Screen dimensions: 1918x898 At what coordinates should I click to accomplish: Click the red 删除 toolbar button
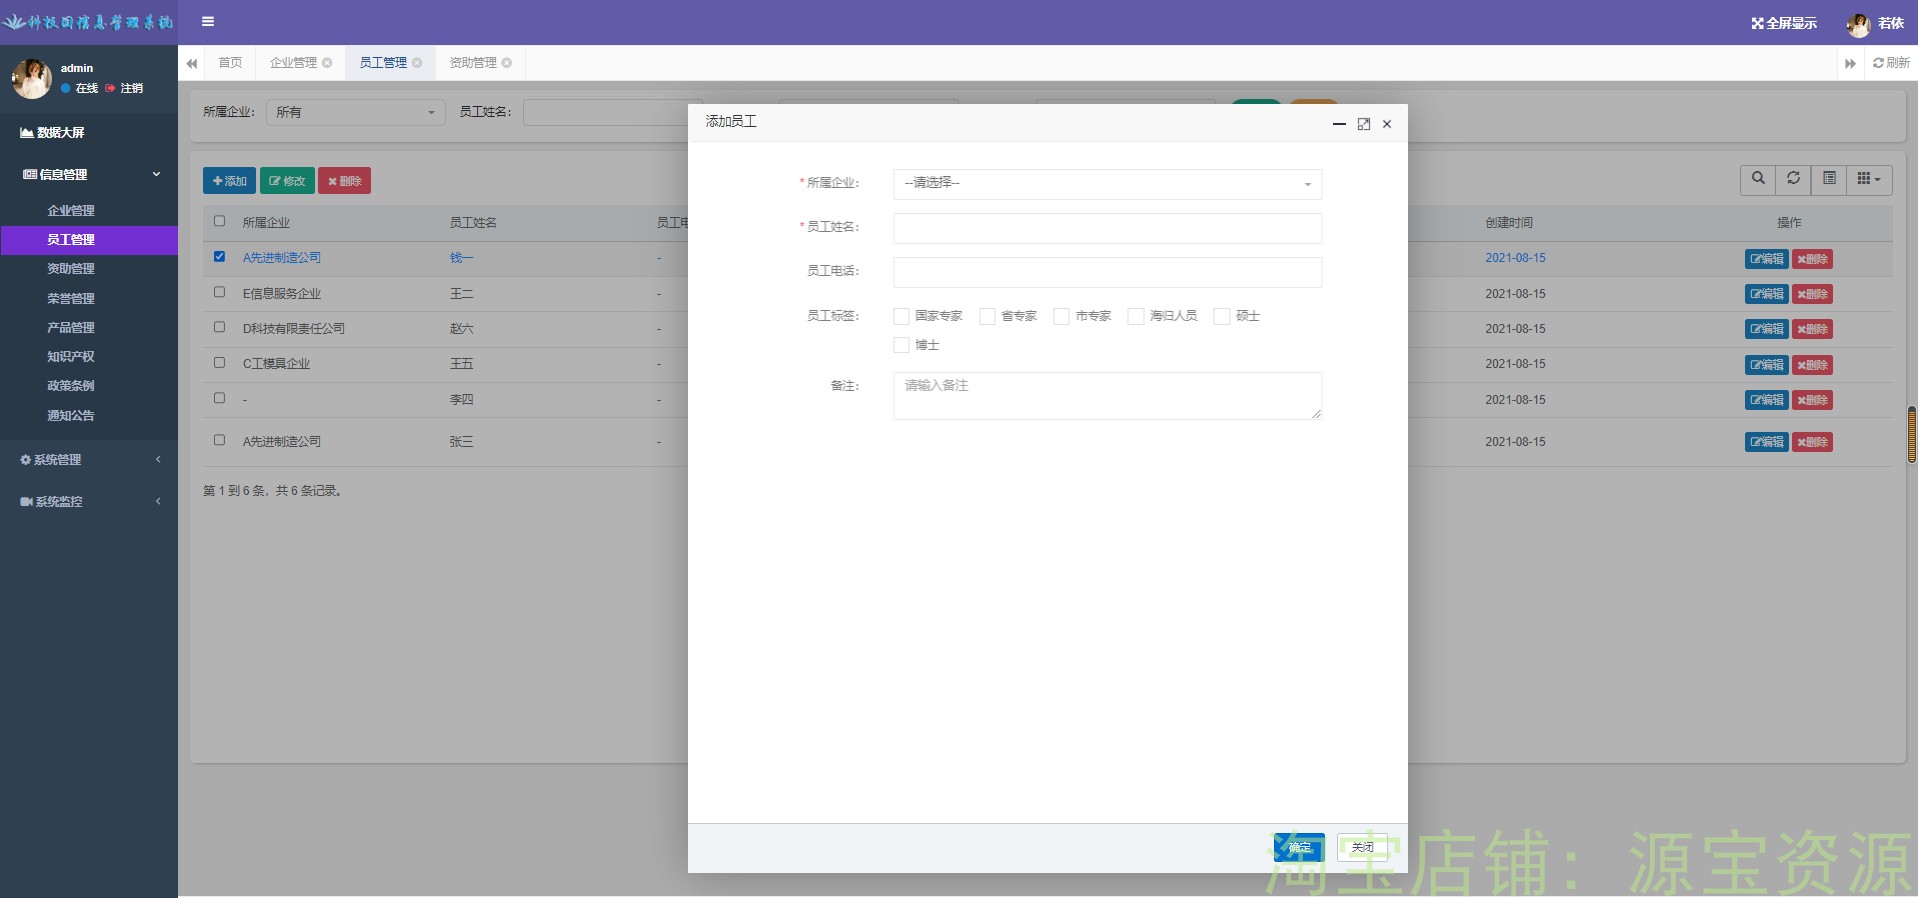344,181
